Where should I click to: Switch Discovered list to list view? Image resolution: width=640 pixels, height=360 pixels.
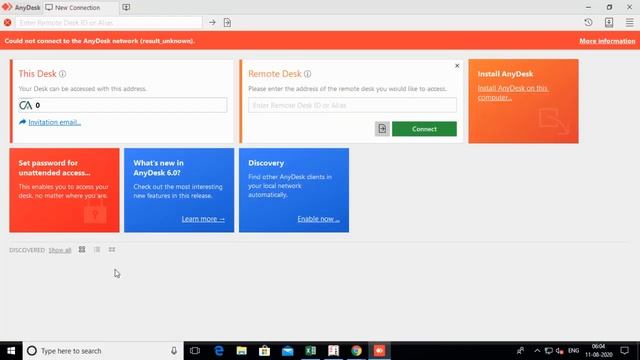(97, 249)
